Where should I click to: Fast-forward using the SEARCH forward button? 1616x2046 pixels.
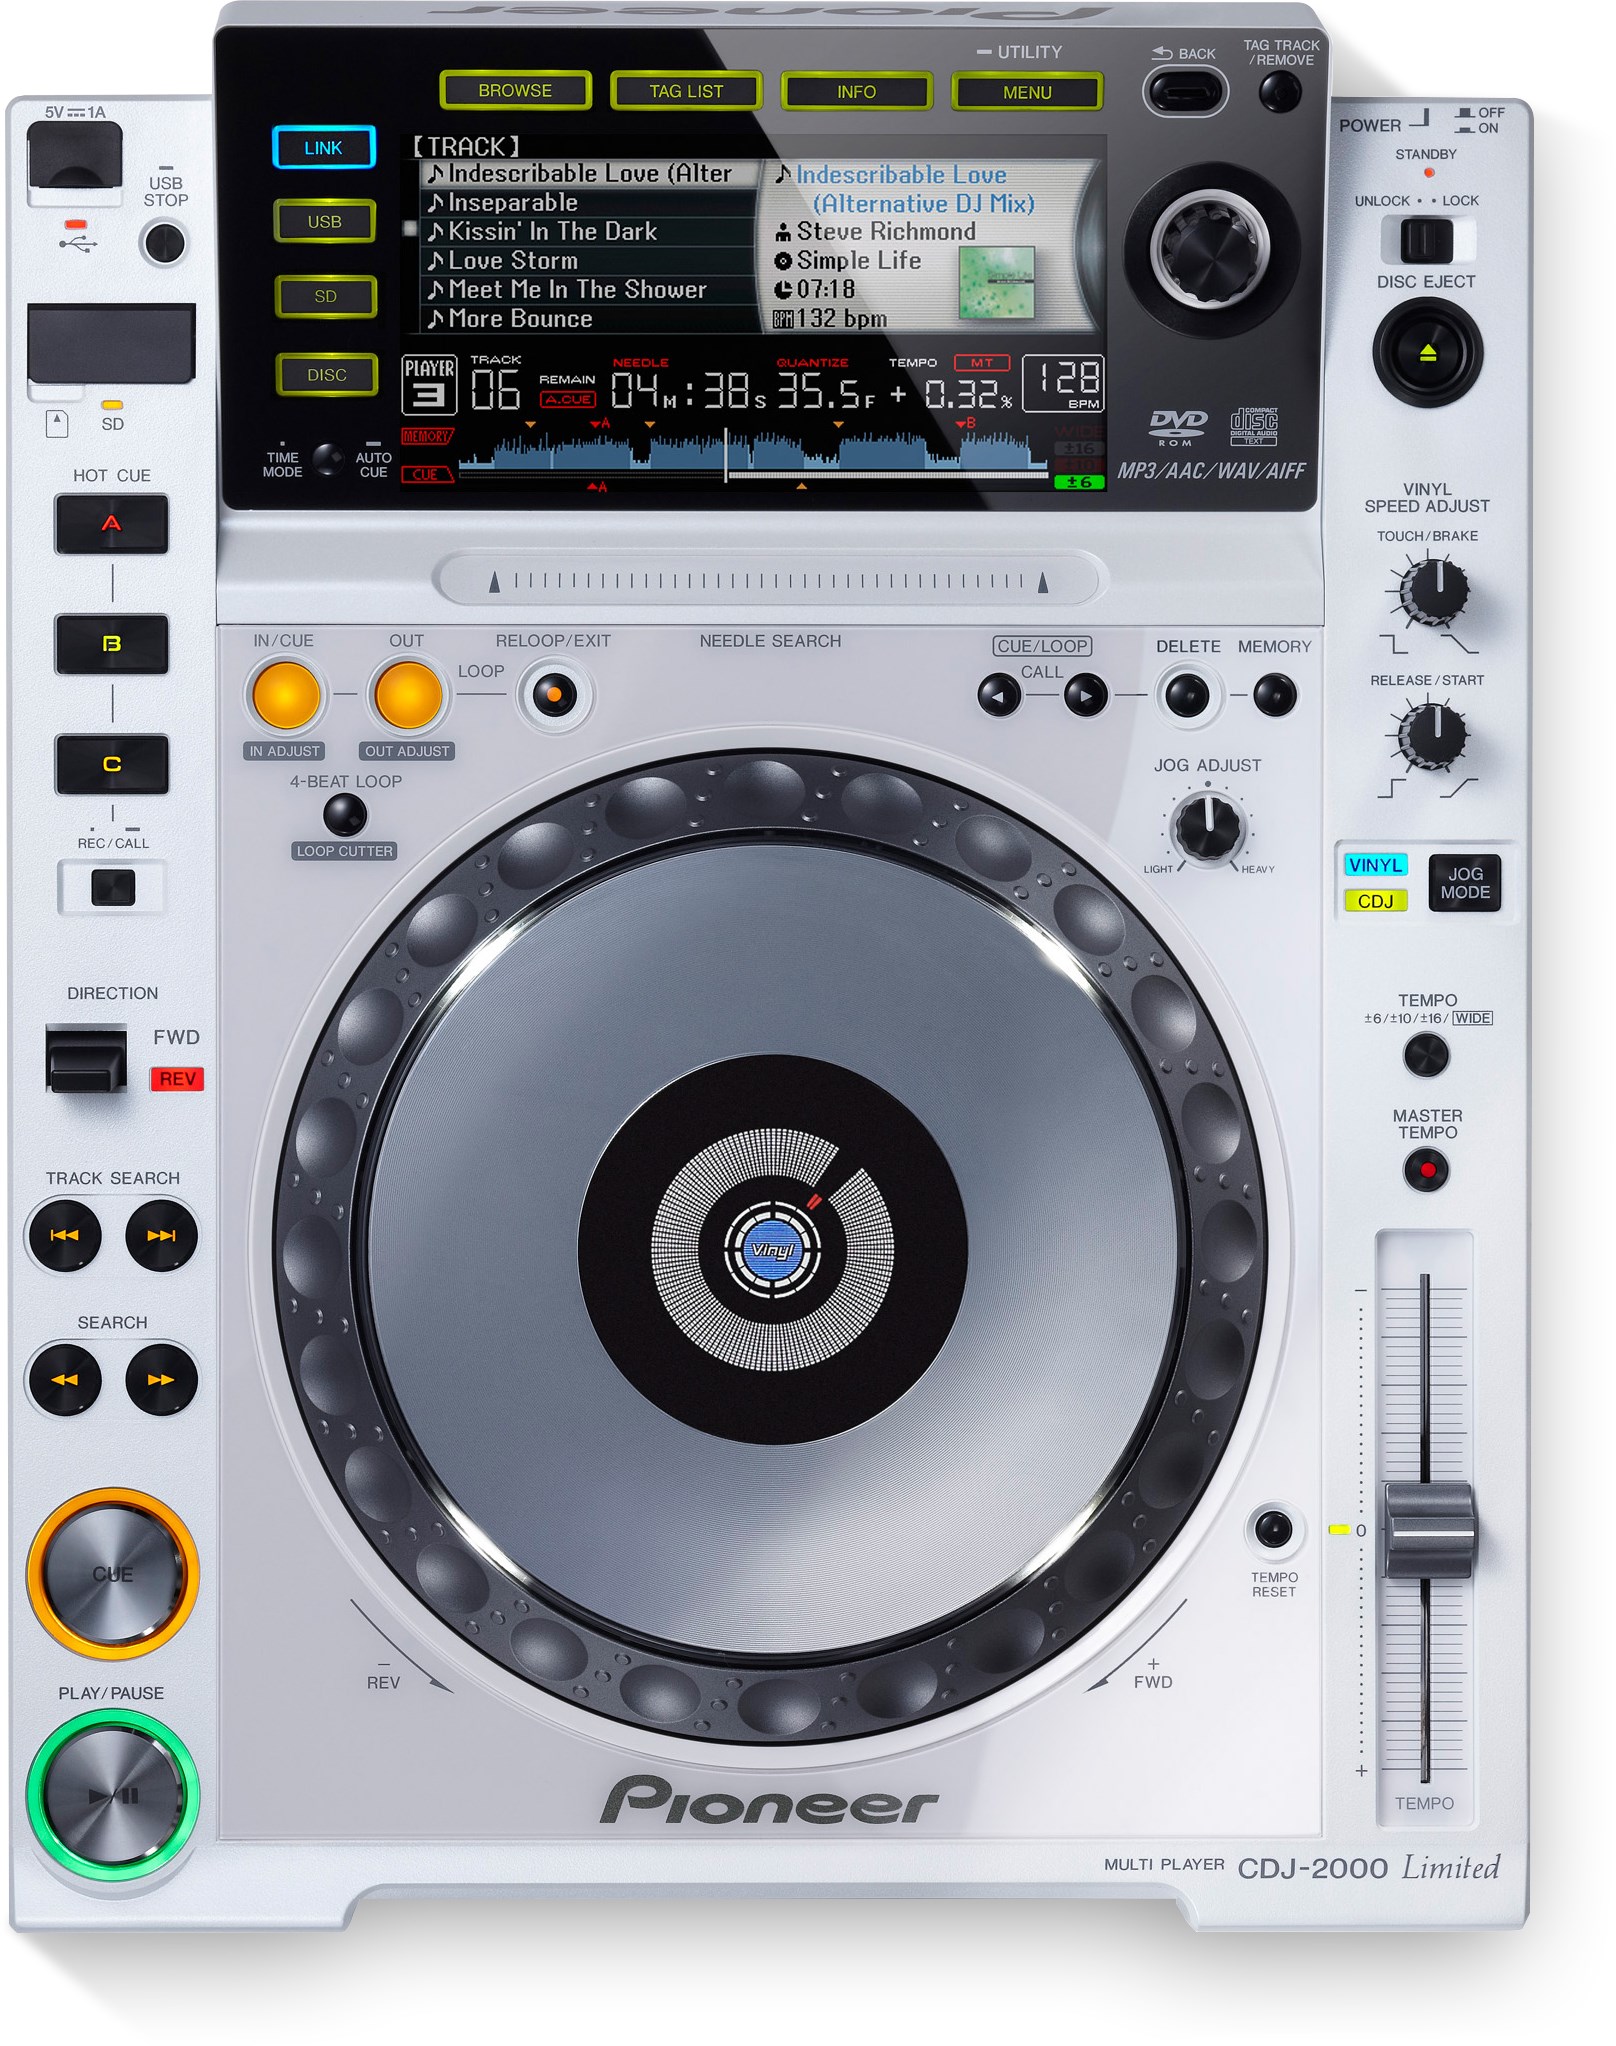(x=161, y=1380)
